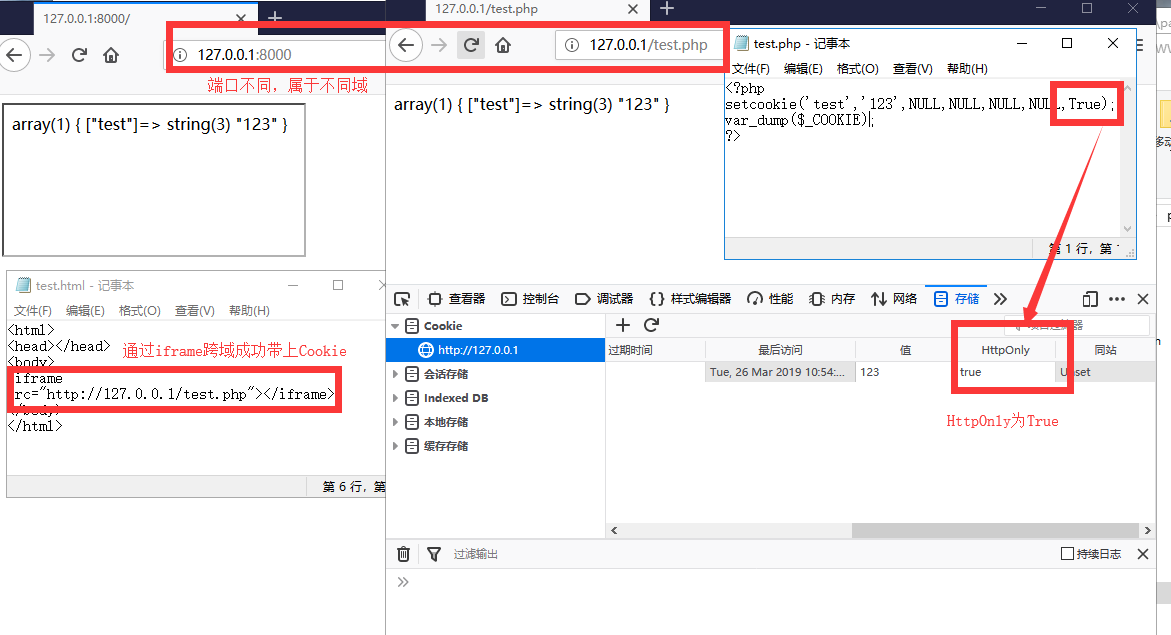Click Forward in the 127.0.0.1:8000 browser window

coord(47,55)
